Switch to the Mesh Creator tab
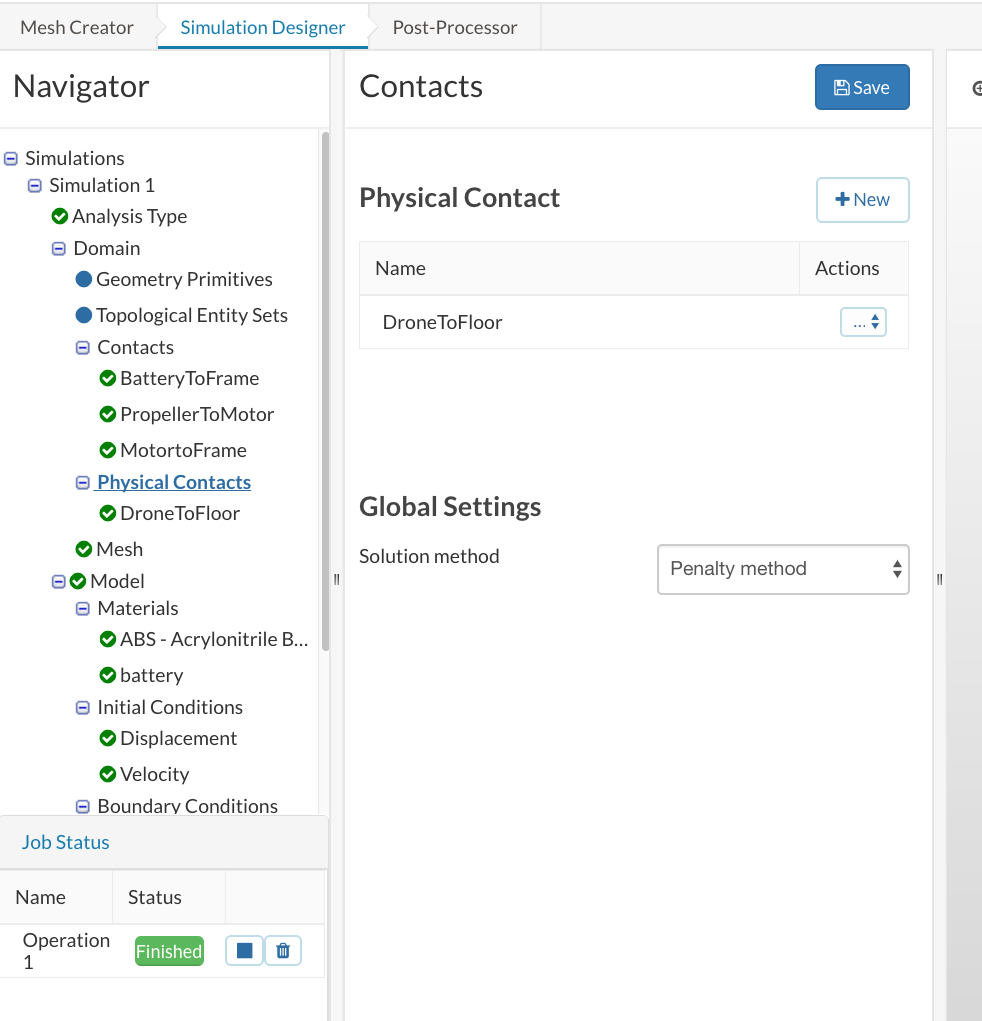Viewport: 982px width, 1021px height. click(x=77, y=27)
